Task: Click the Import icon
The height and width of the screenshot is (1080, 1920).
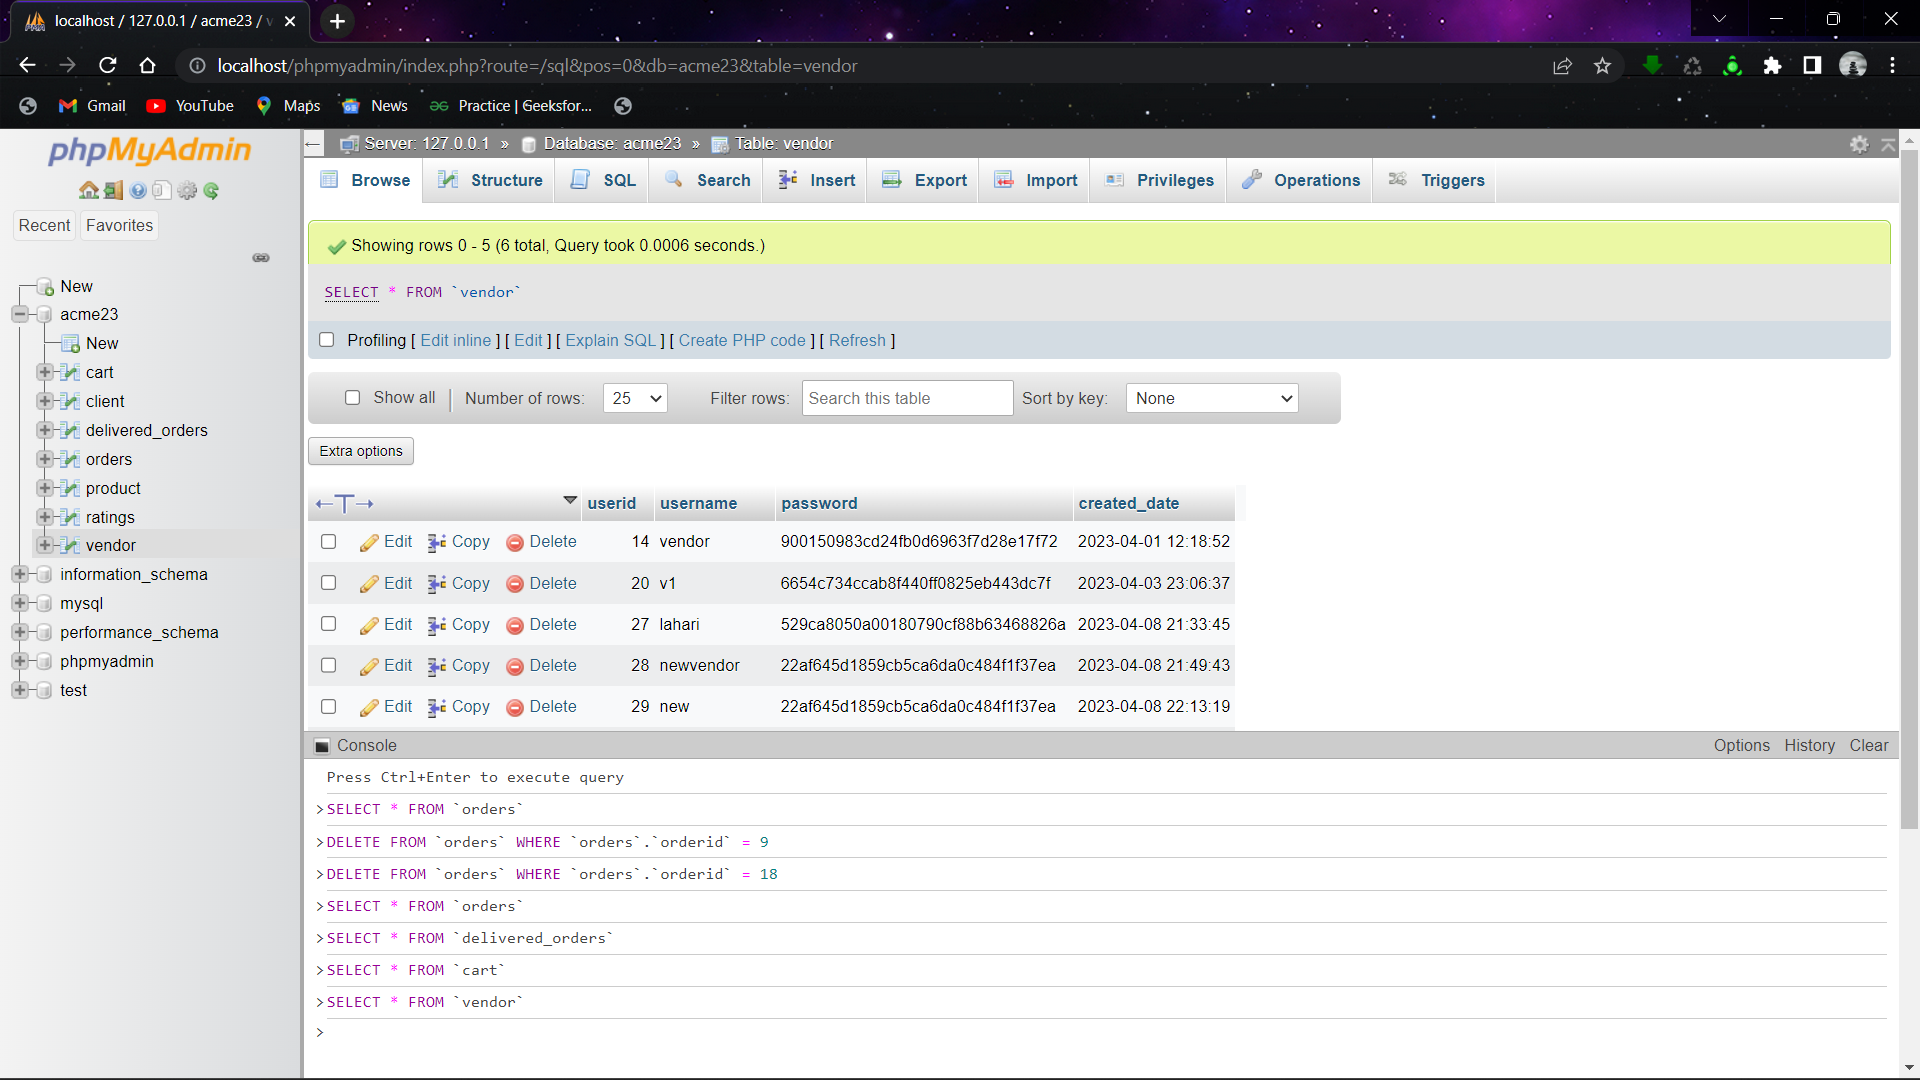Action: coord(1005,180)
